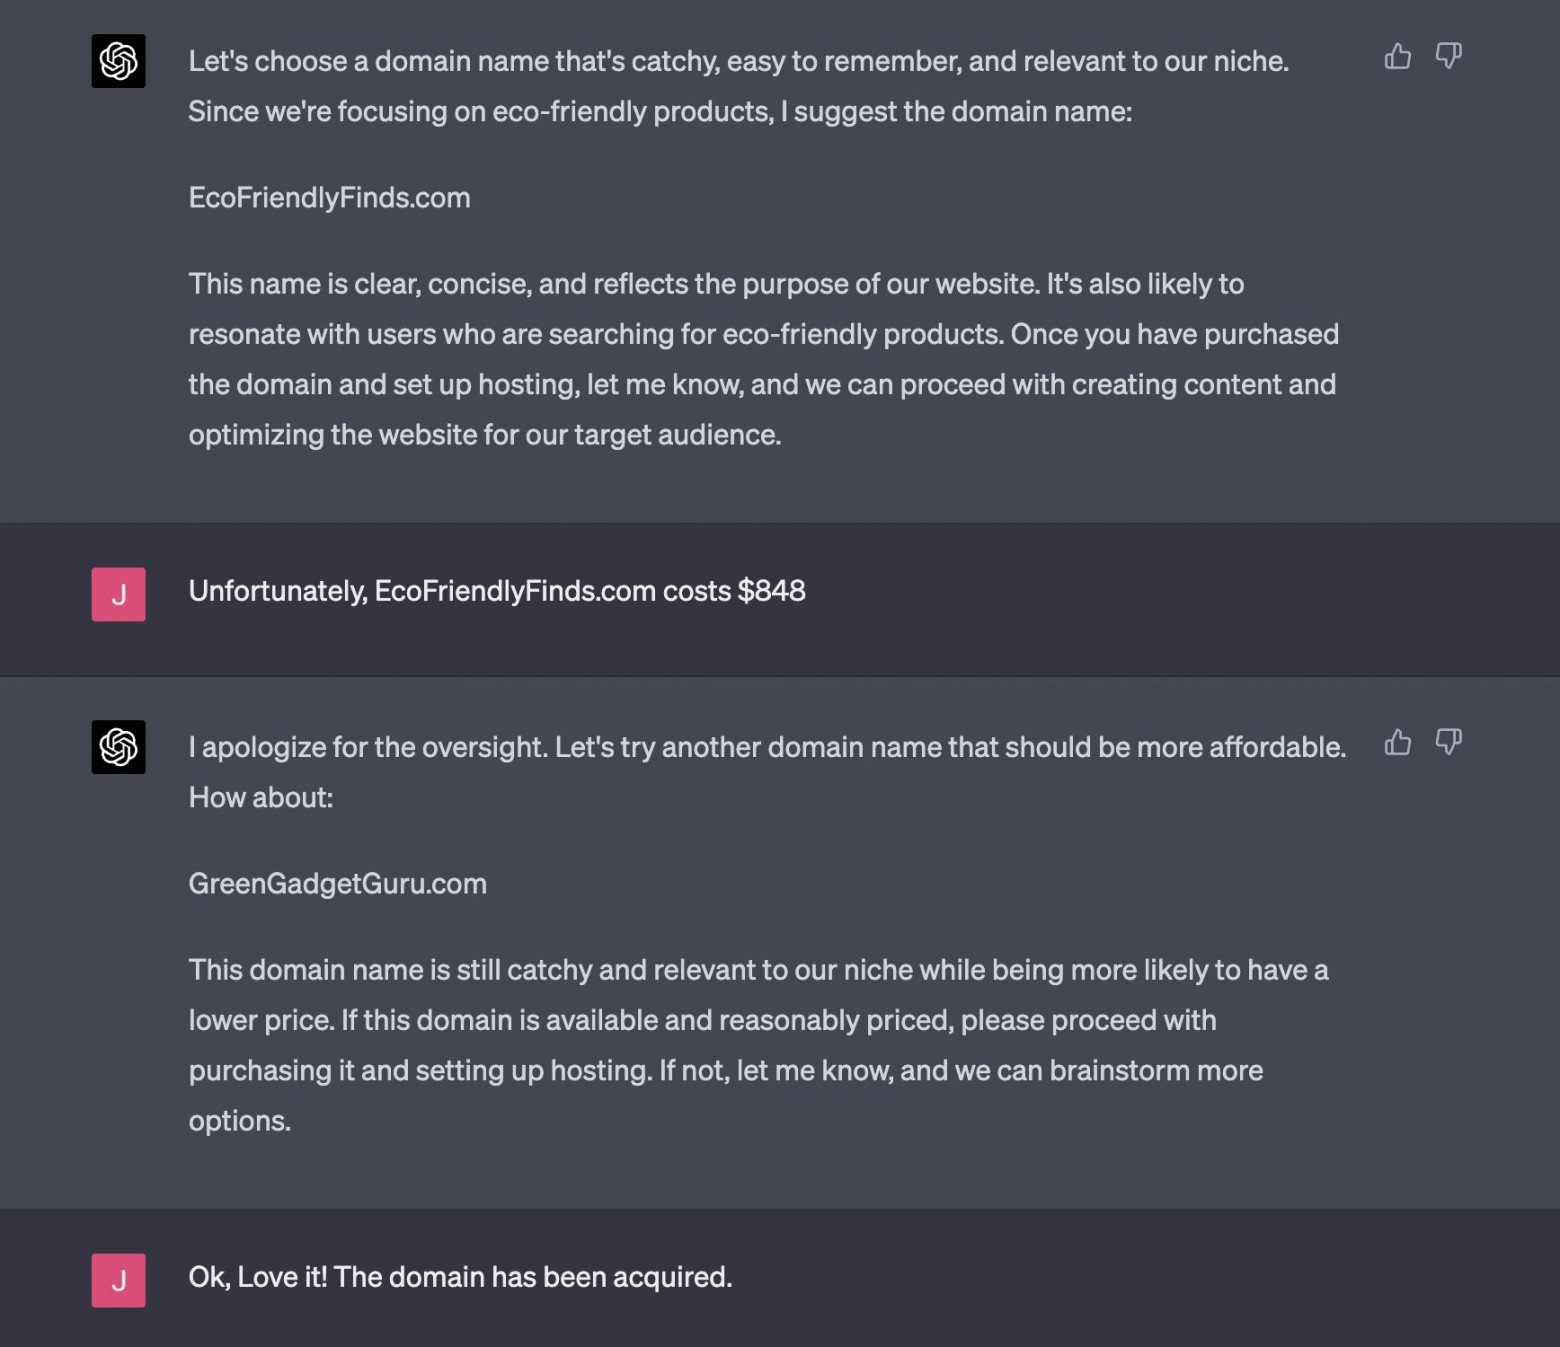
Task: Click the ChatGPT logo beside the first response
Action: click(118, 61)
